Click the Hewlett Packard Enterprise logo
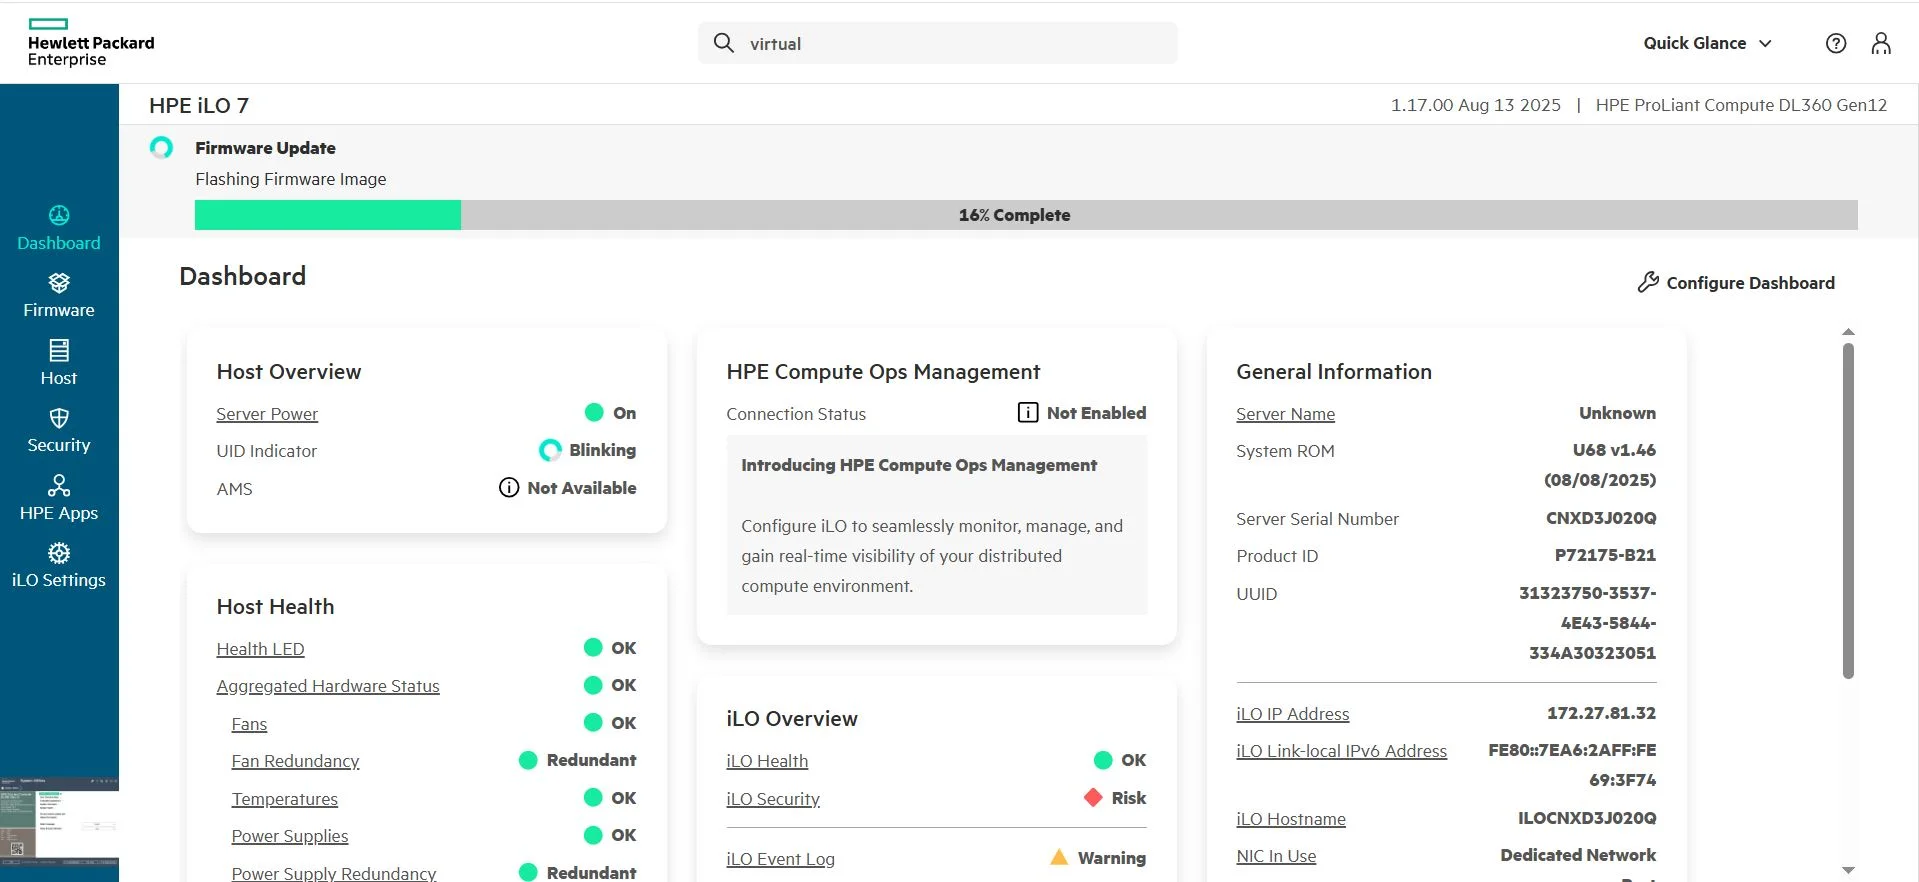Screen dimensions: 1919x882 91,42
